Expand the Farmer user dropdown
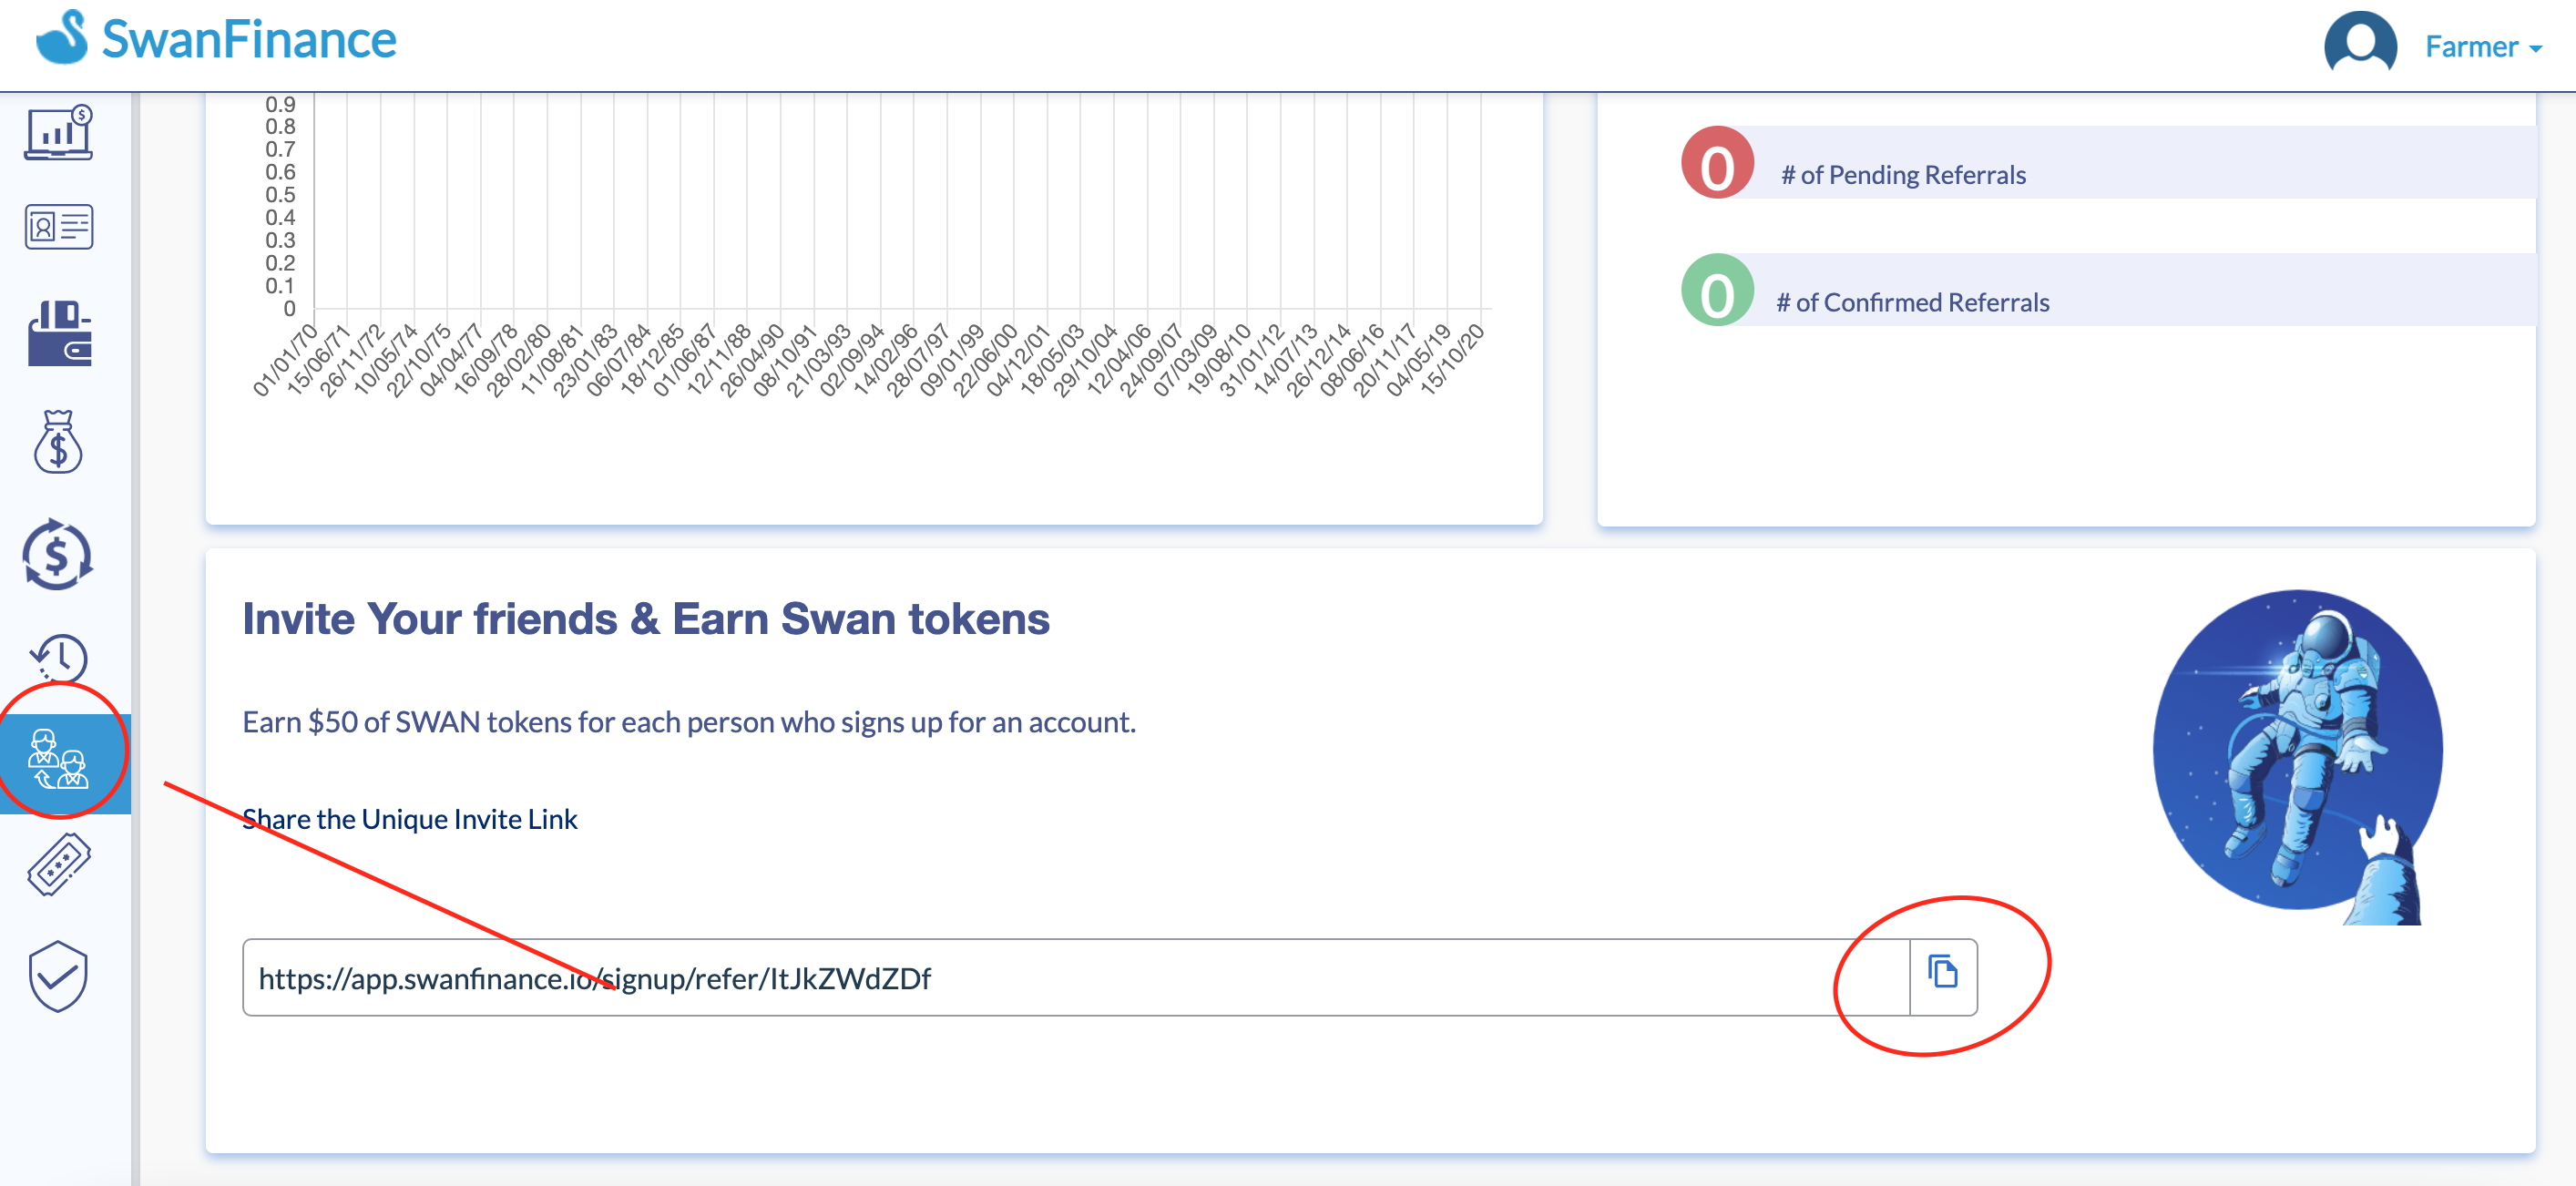This screenshot has width=2576, height=1186. (x=2482, y=47)
